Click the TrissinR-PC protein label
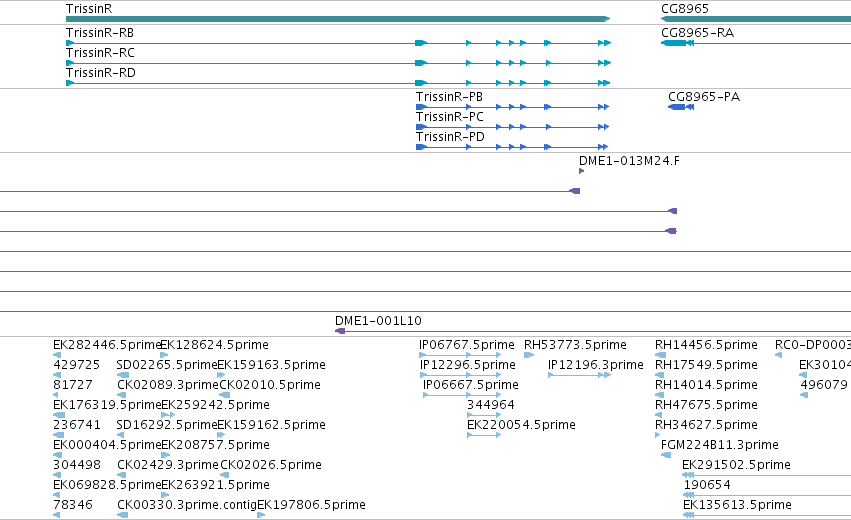The height and width of the screenshot is (520, 851). click(449, 117)
